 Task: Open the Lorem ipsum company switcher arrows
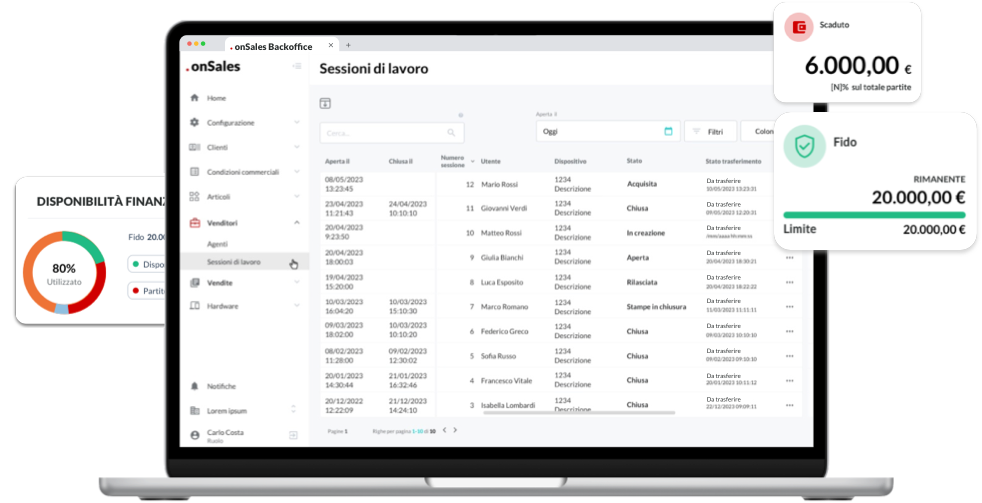pyautogui.click(x=293, y=410)
